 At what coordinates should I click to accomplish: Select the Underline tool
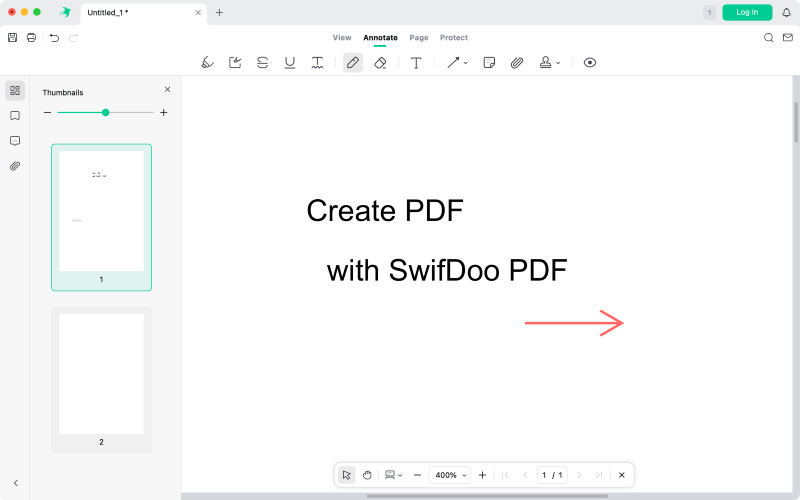click(x=290, y=62)
